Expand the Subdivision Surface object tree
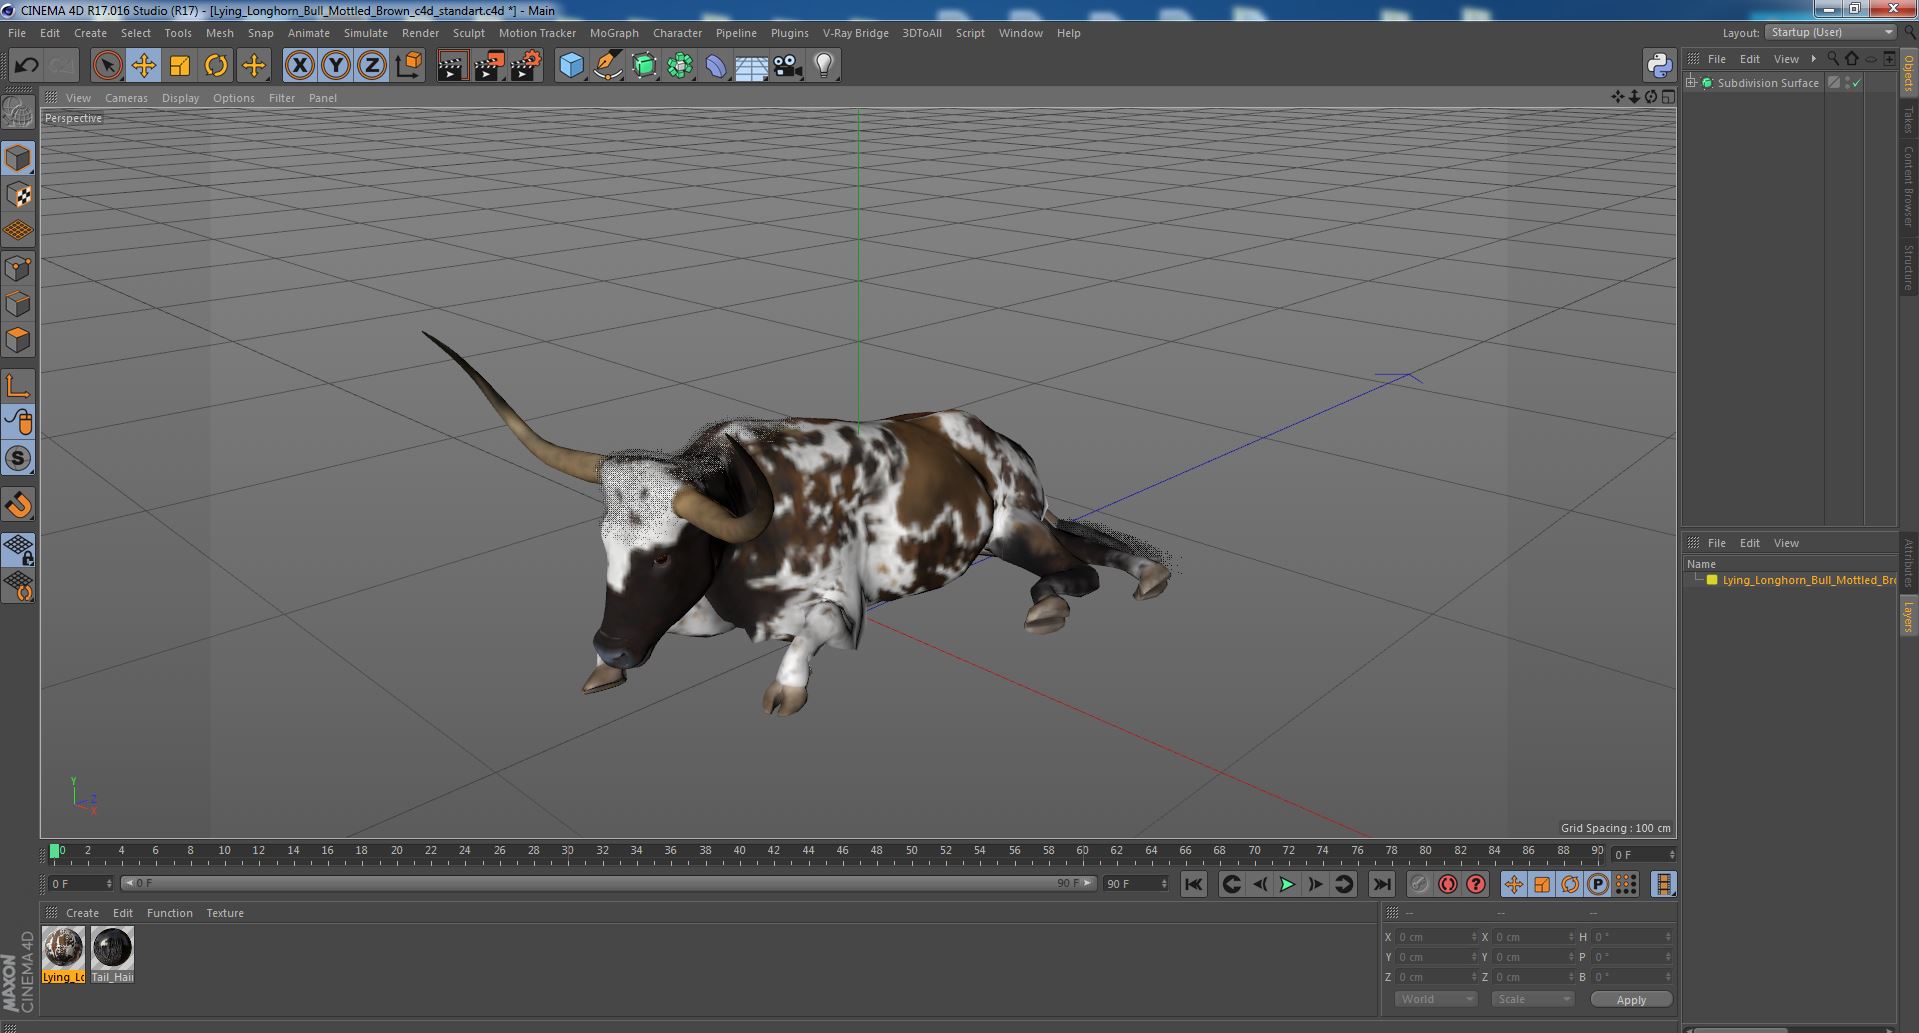 click(1691, 83)
